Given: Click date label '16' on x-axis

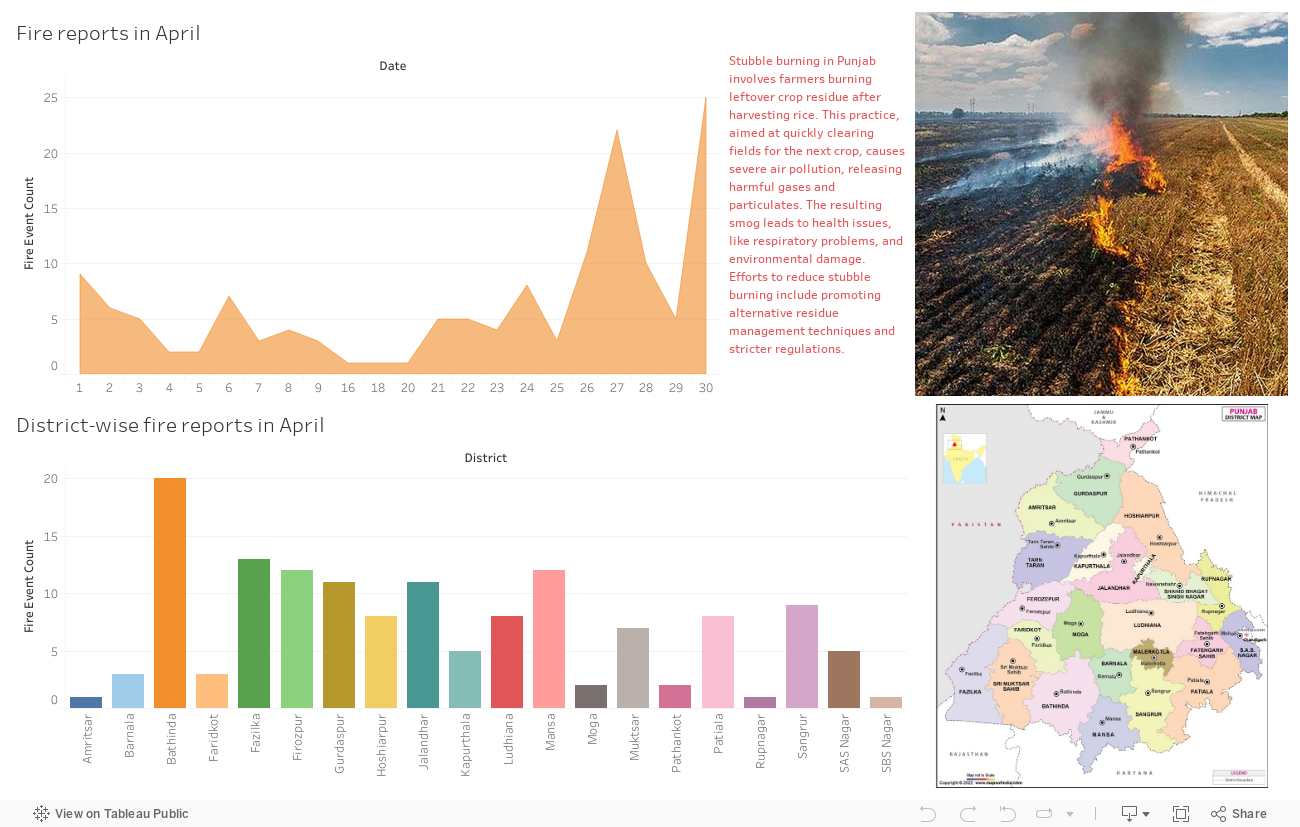Looking at the screenshot, I should (348, 388).
